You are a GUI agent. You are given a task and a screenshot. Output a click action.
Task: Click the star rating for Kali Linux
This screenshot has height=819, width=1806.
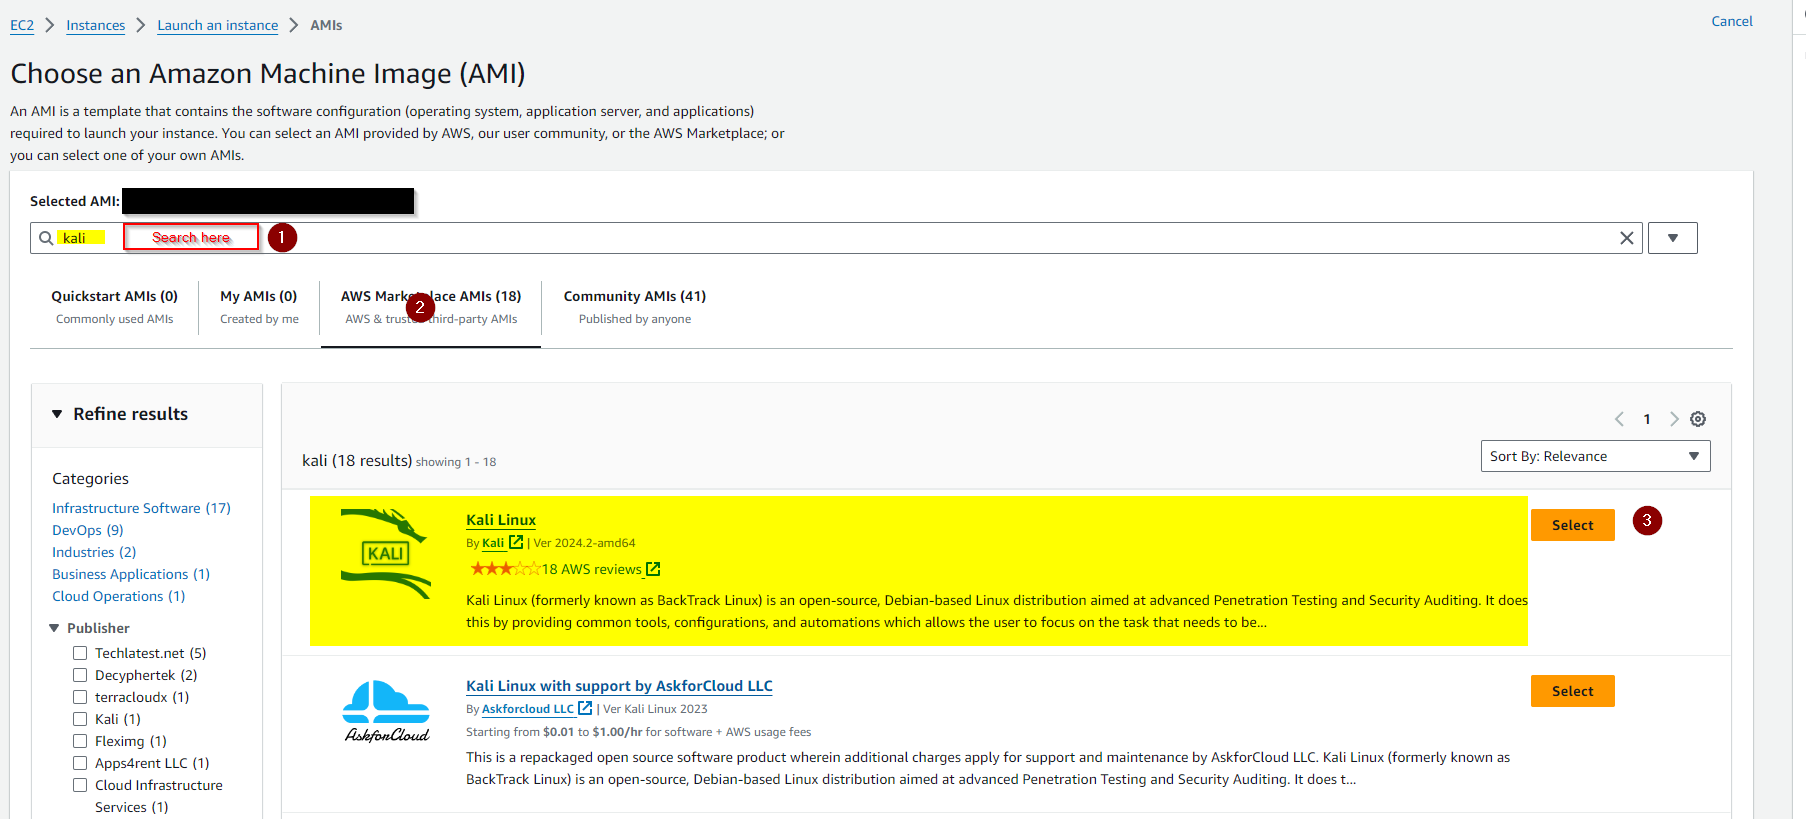click(x=505, y=569)
